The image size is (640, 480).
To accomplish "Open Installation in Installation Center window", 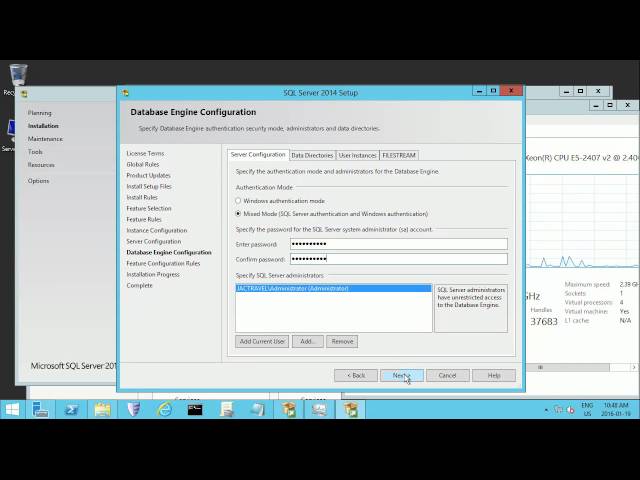I will coord(43,126).
